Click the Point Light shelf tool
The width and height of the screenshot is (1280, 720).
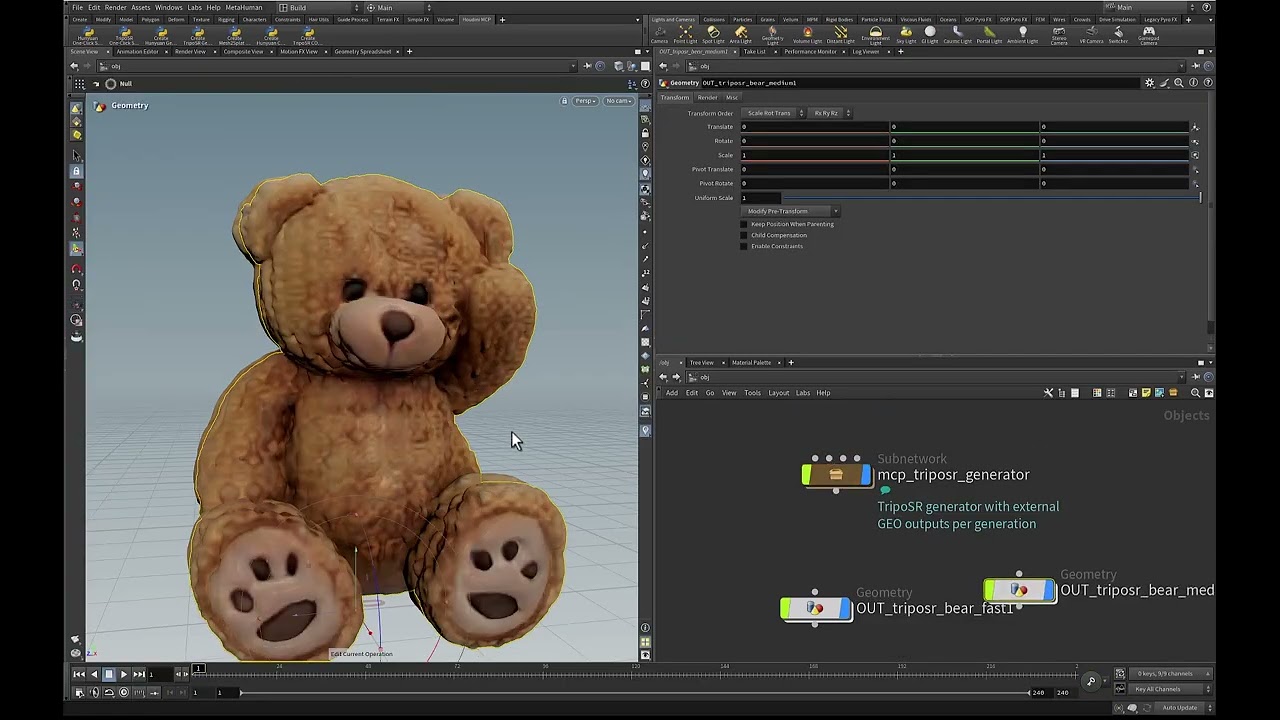click(x=685, y=34)
